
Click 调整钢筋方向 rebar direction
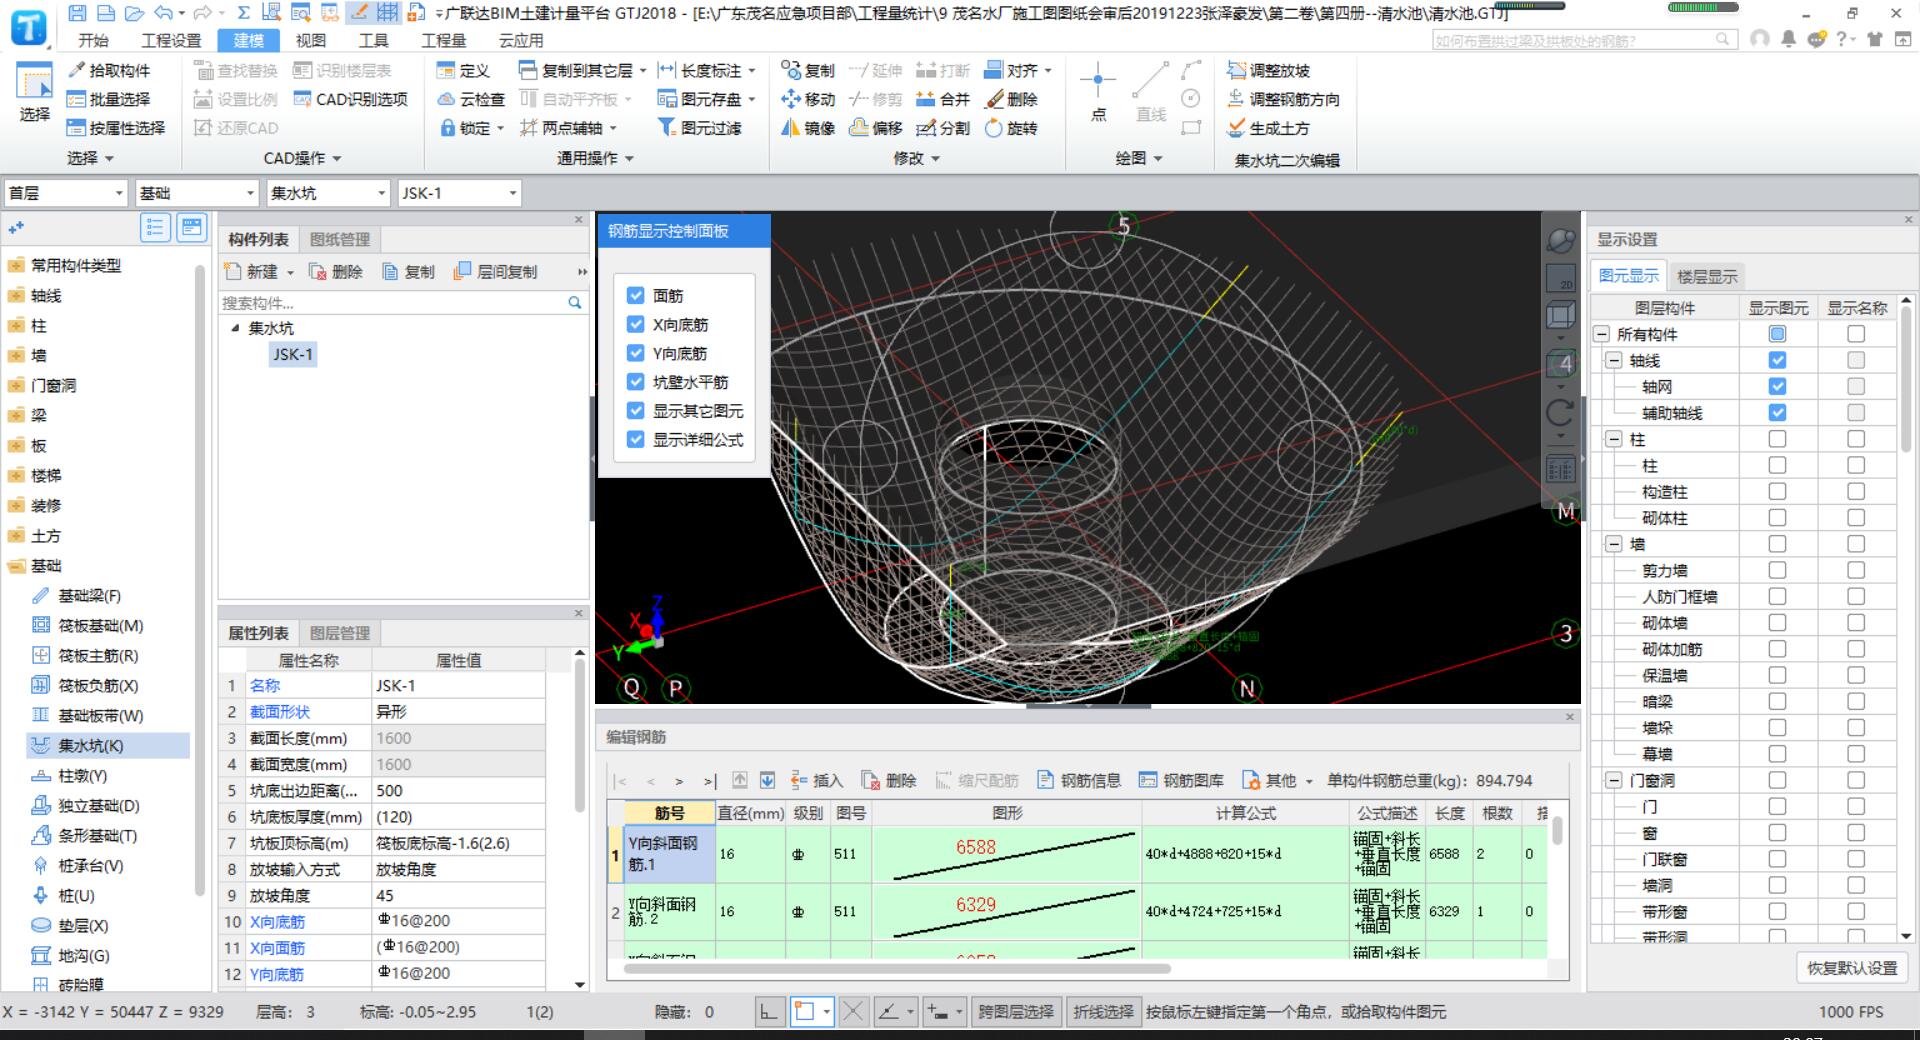(1284, 99)
